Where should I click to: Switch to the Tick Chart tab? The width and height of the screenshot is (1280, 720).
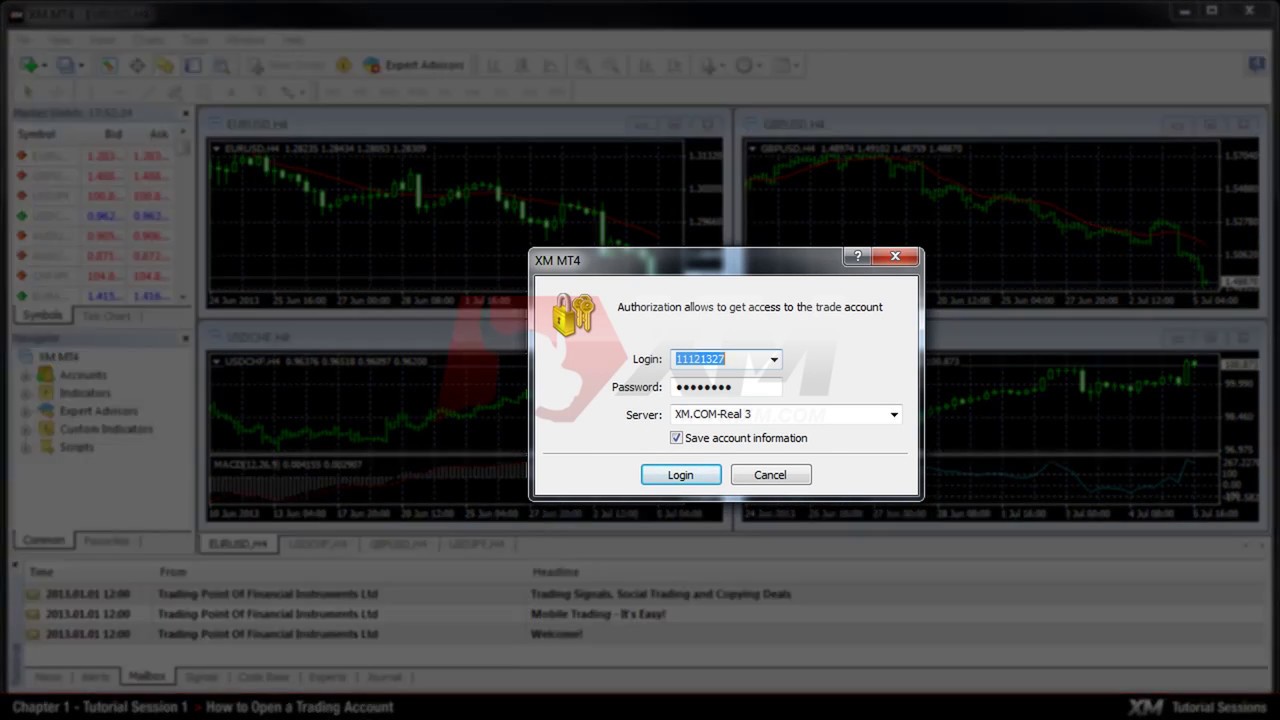pos(106,316)
